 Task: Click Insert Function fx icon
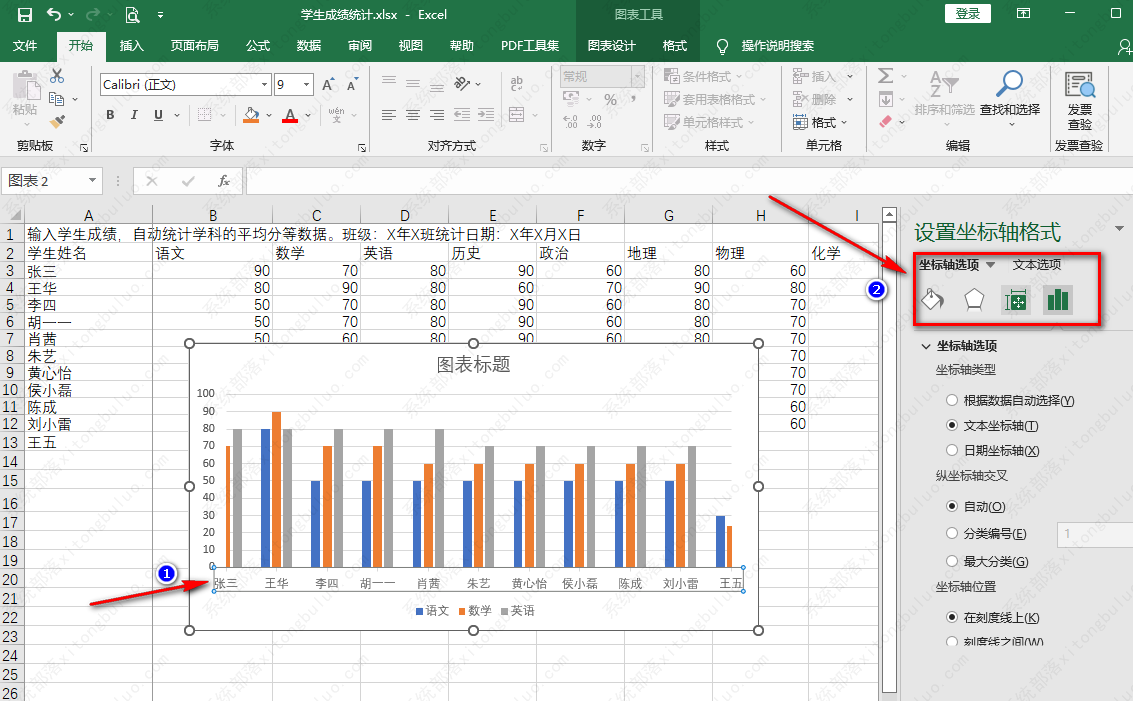(x=224, y=181)
